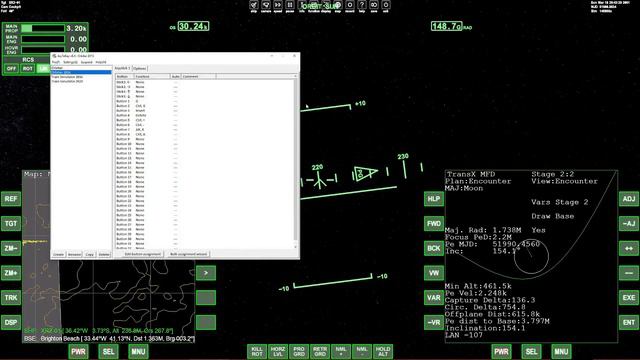Click ++ increment button on TransX MFD

629,248
